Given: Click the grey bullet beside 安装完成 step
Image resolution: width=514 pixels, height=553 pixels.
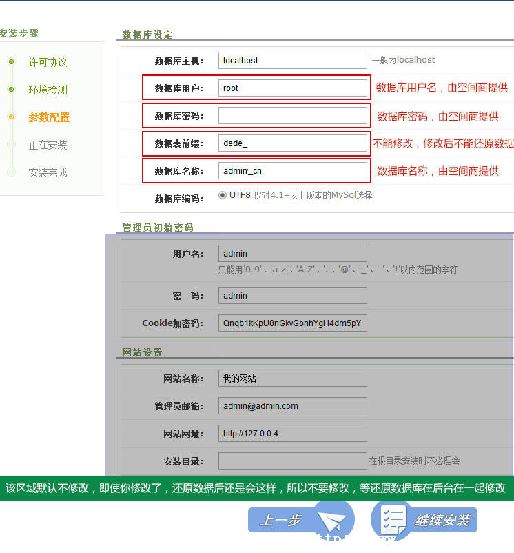Looking at the screenshot, I should (12, 172).
